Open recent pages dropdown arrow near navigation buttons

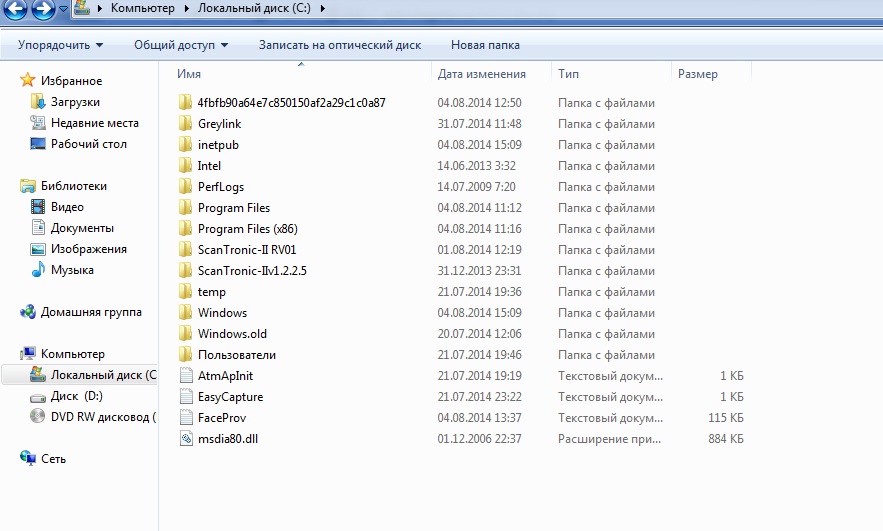pyautogui.click(x=64, y=10)
